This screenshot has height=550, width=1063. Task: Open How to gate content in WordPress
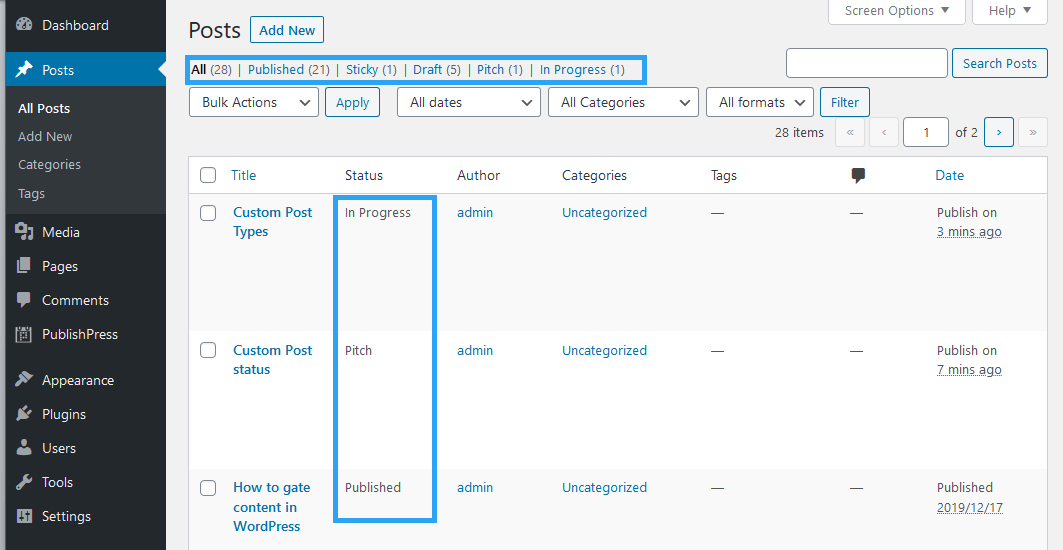[271, 507]
